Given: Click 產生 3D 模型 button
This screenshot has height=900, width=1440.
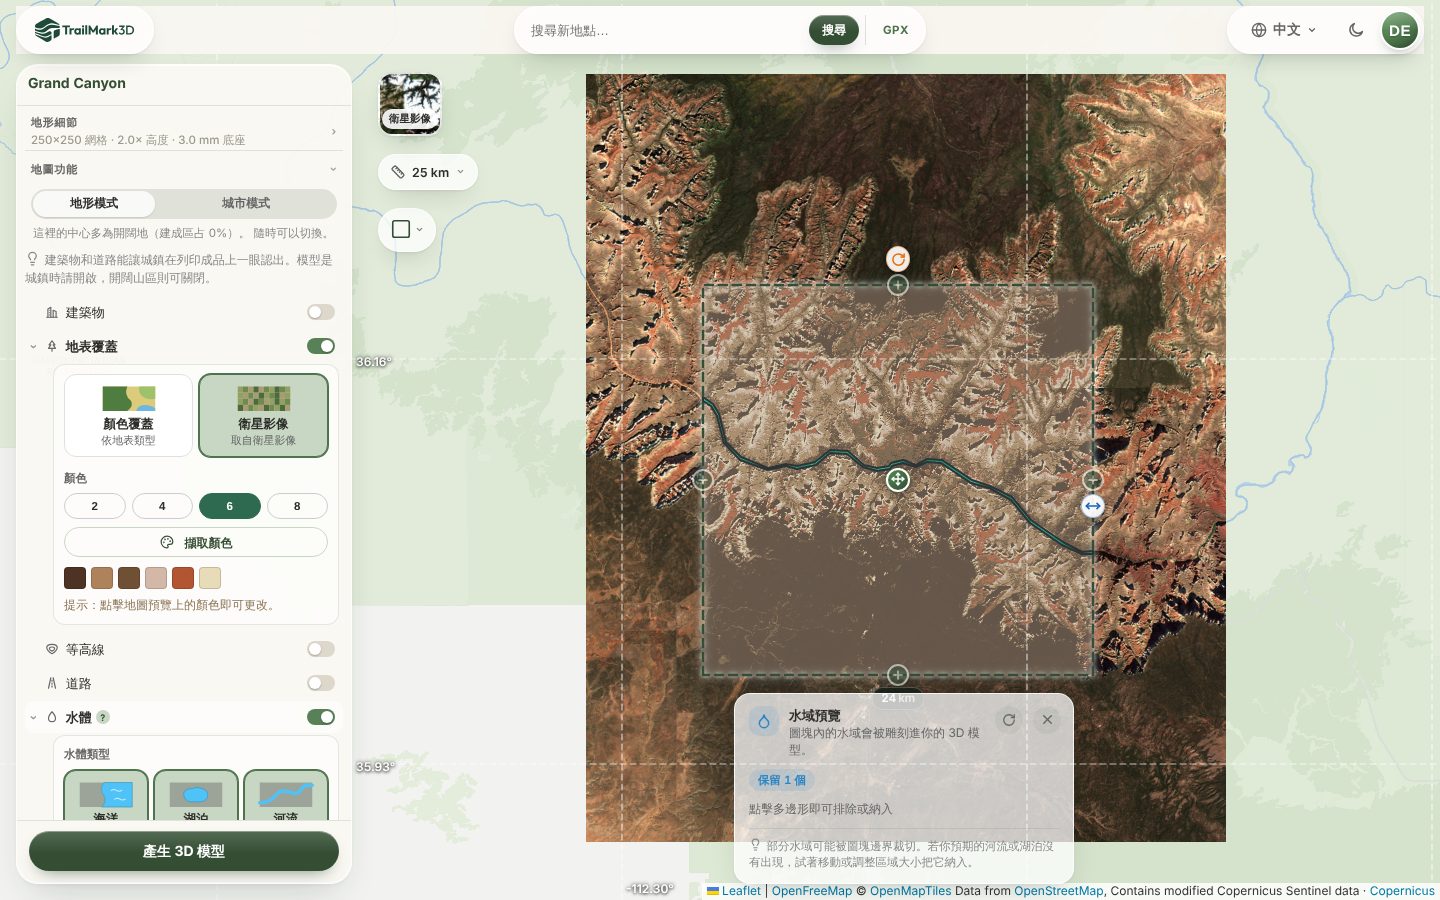Looking at the screenshot, I should tap(184, 851).
